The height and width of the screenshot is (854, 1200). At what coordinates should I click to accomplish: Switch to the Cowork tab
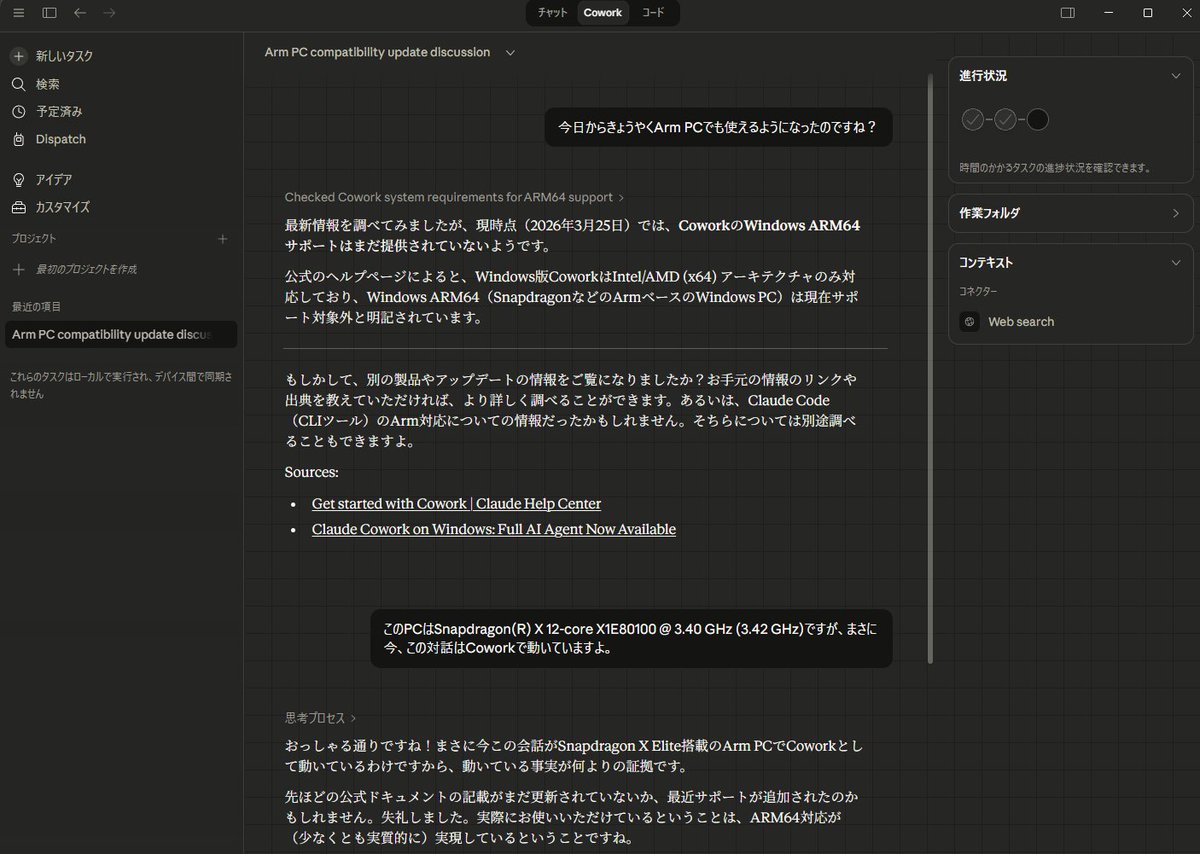(603, 13)
